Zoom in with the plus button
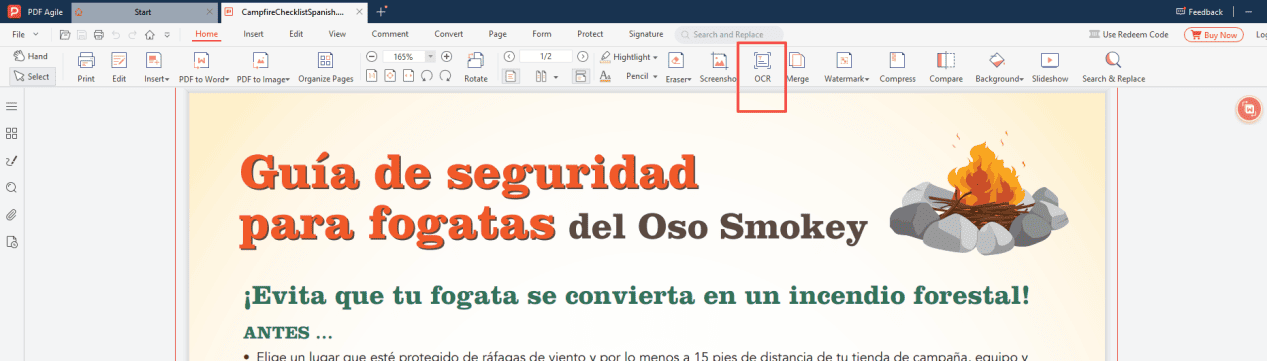The image size is (1267, 361). point(447,57)
